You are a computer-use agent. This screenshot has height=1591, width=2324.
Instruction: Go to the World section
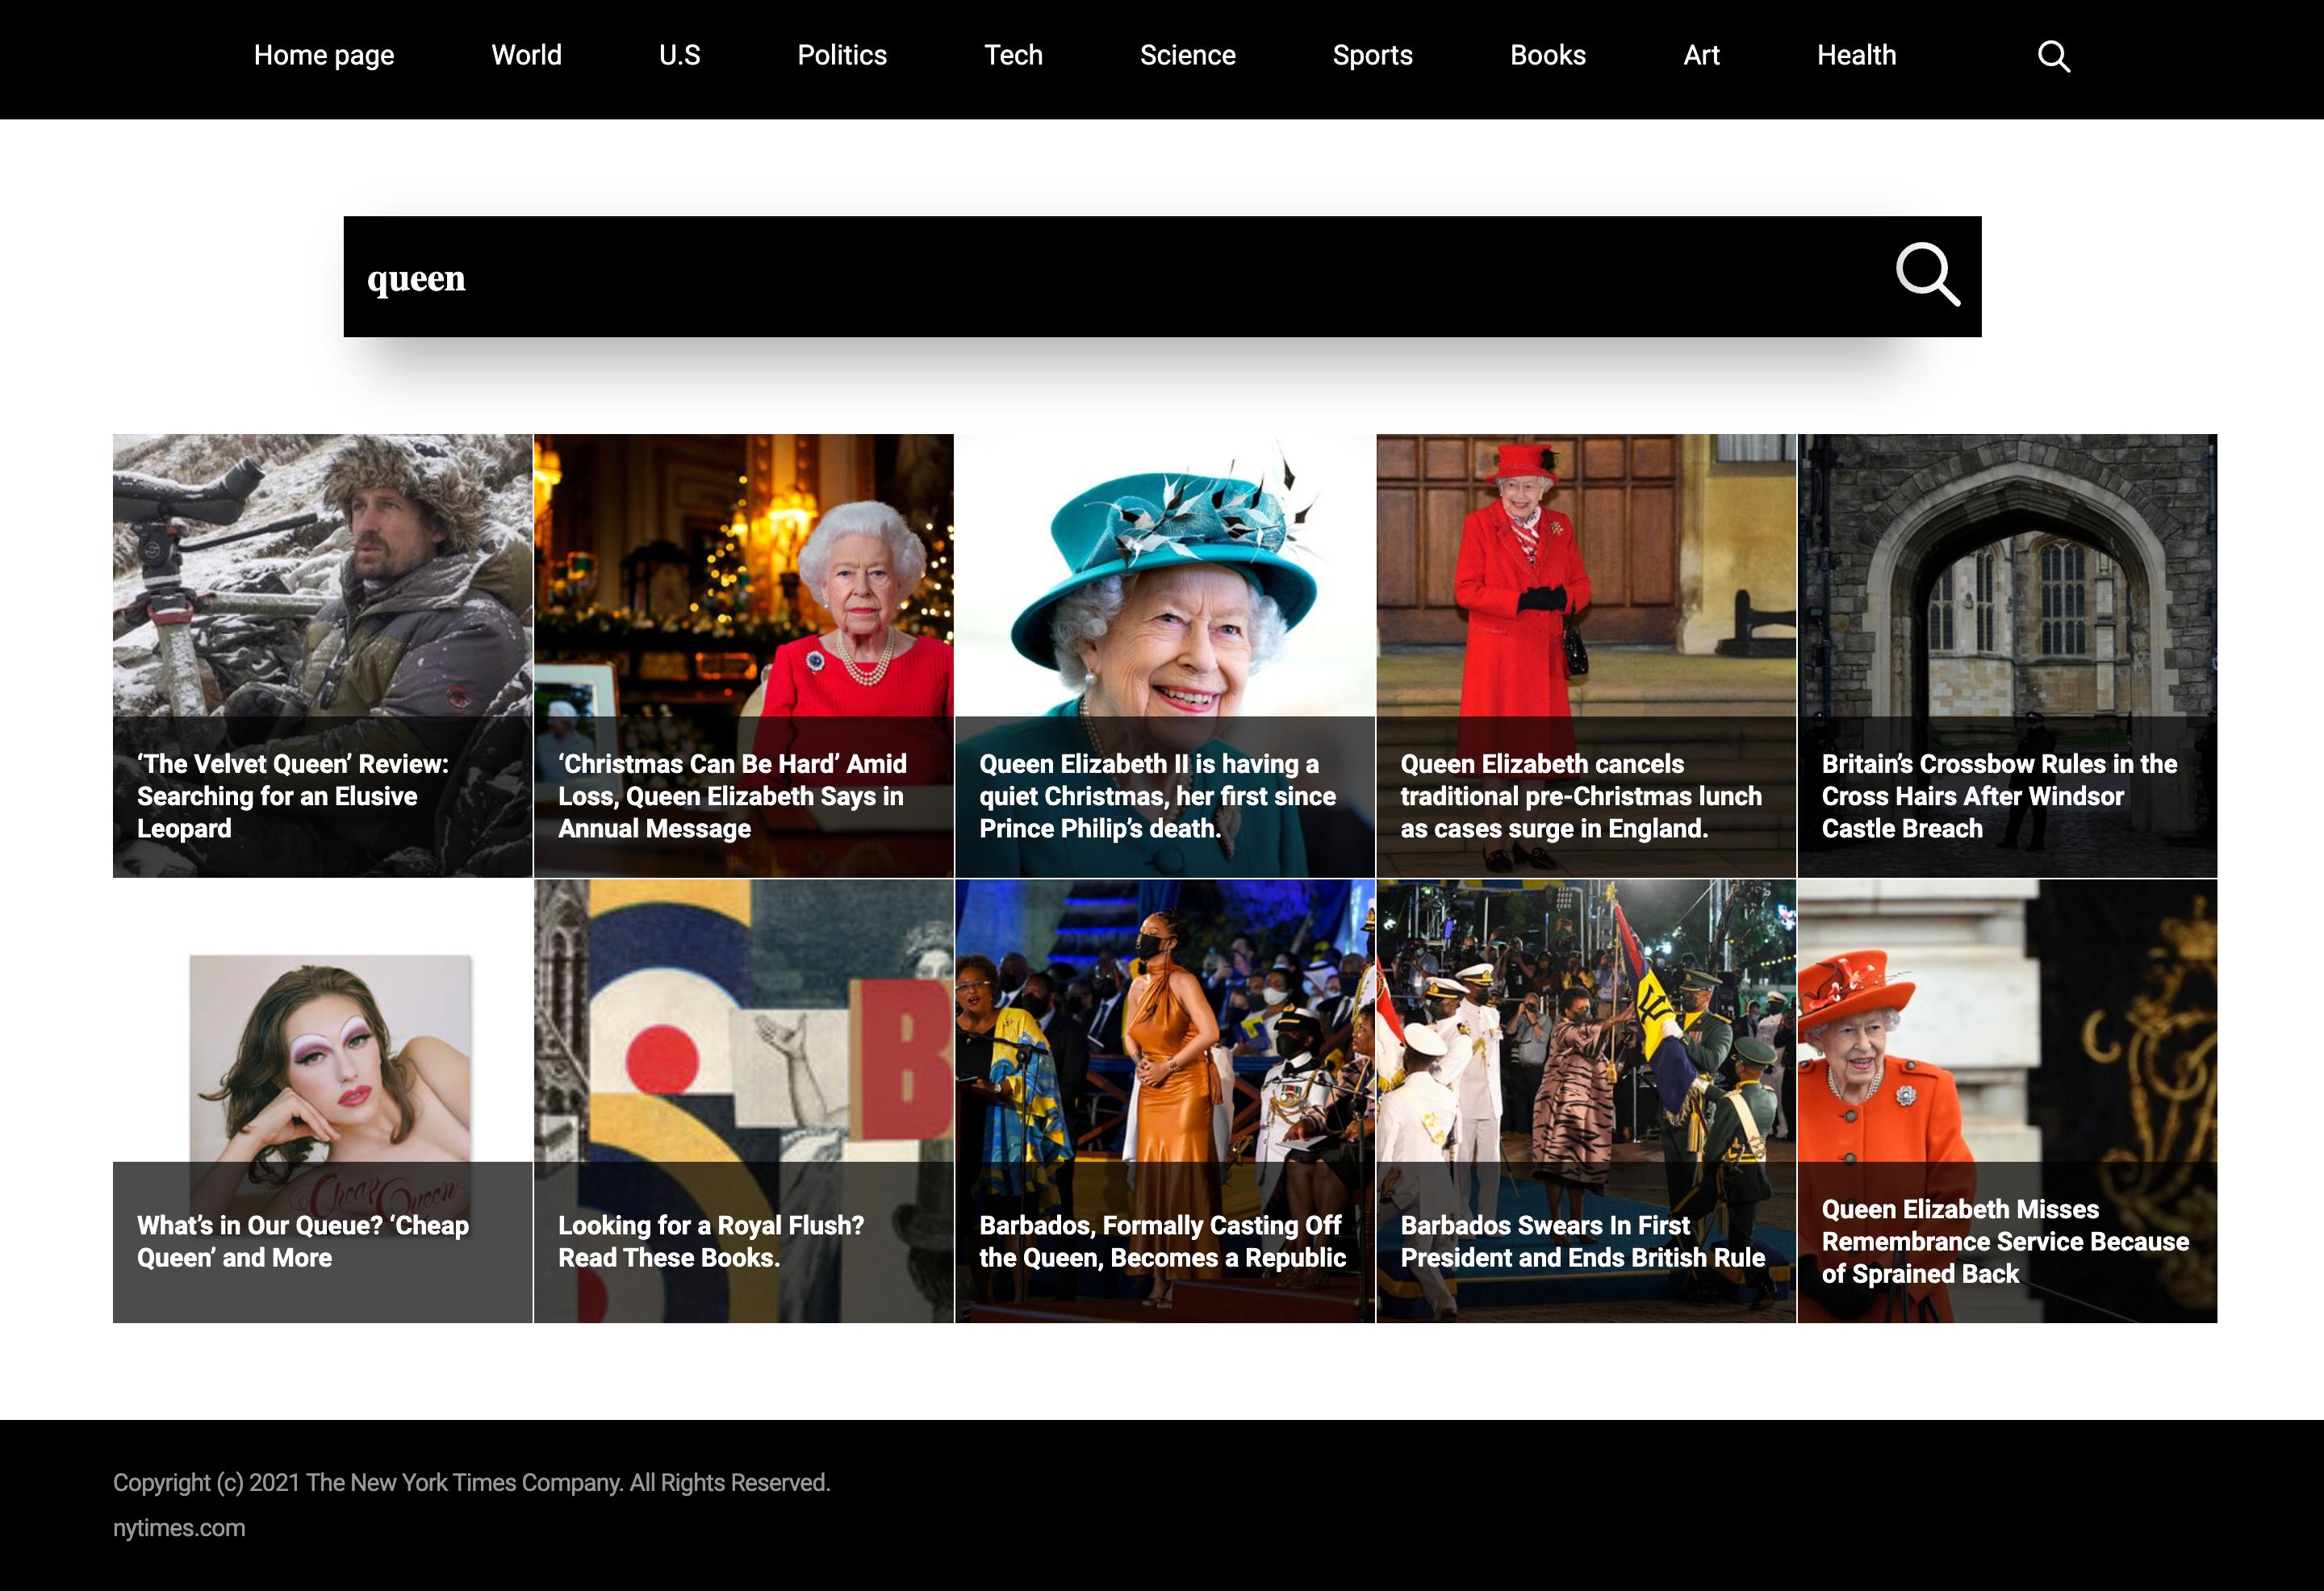pyautogui.click(x=526, y=55)
